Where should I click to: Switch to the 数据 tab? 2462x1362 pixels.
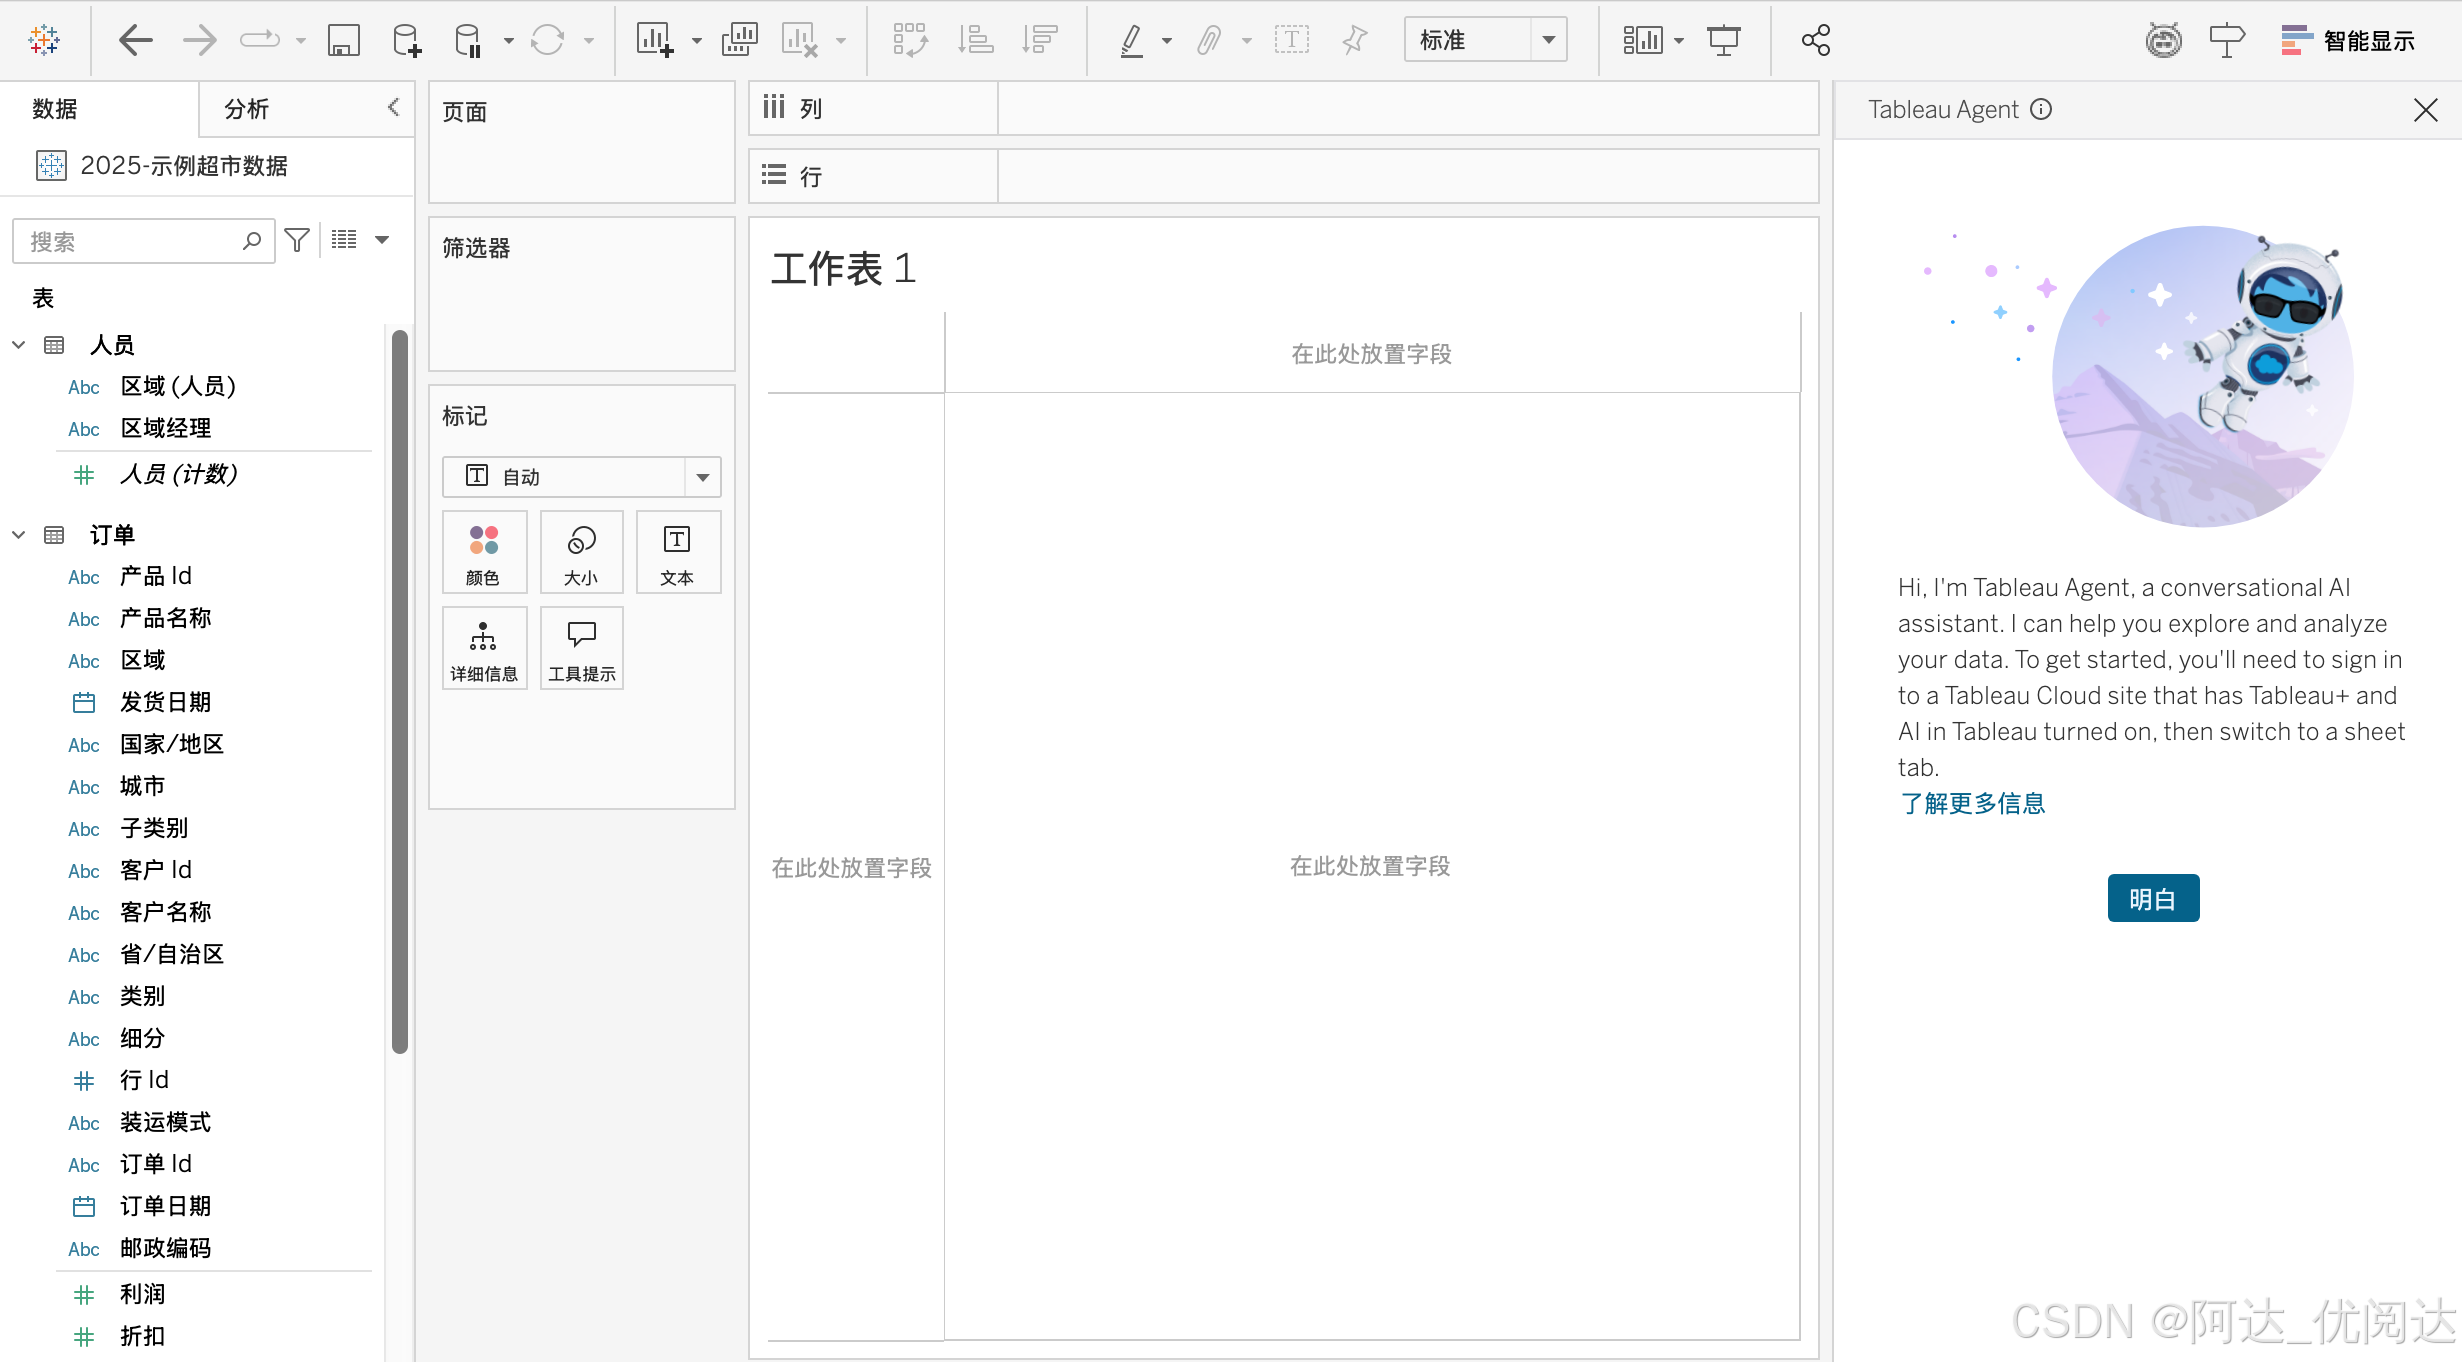(55, 109)
